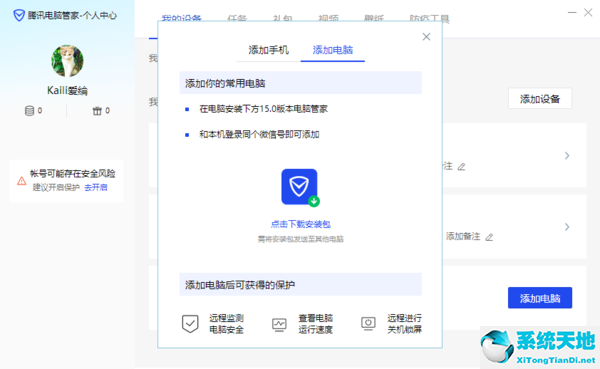600x369 pixels.
Task: Close the add device dialog
Action: 426,37
